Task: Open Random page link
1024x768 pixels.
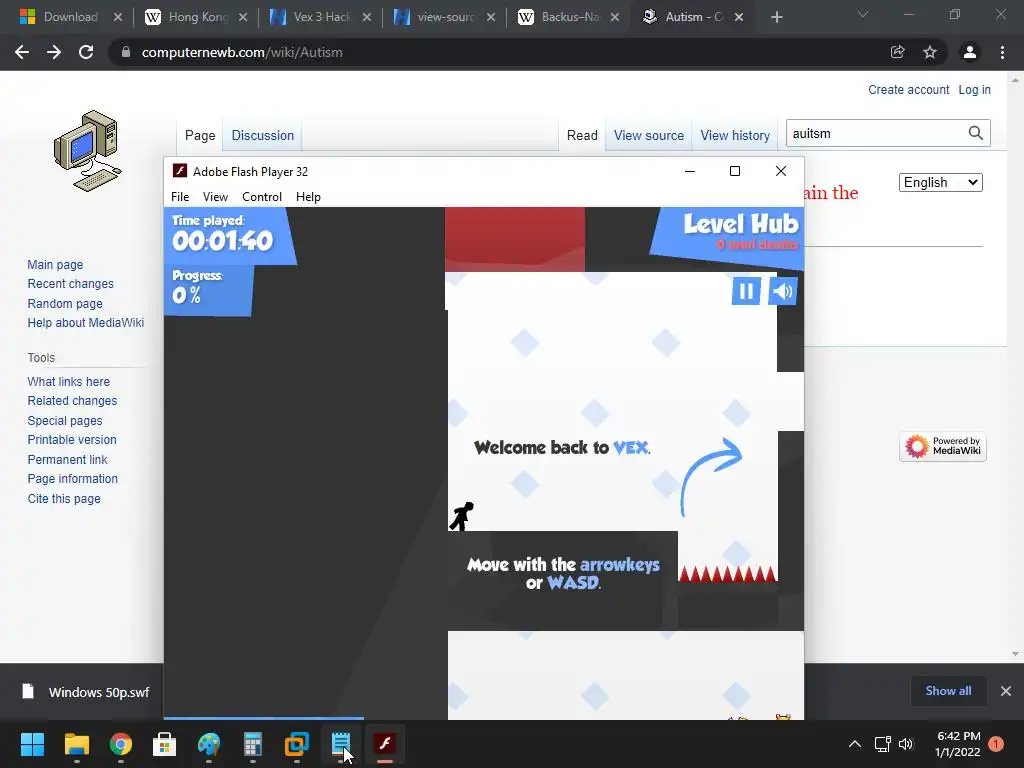Action: click(x=65, y=303)
